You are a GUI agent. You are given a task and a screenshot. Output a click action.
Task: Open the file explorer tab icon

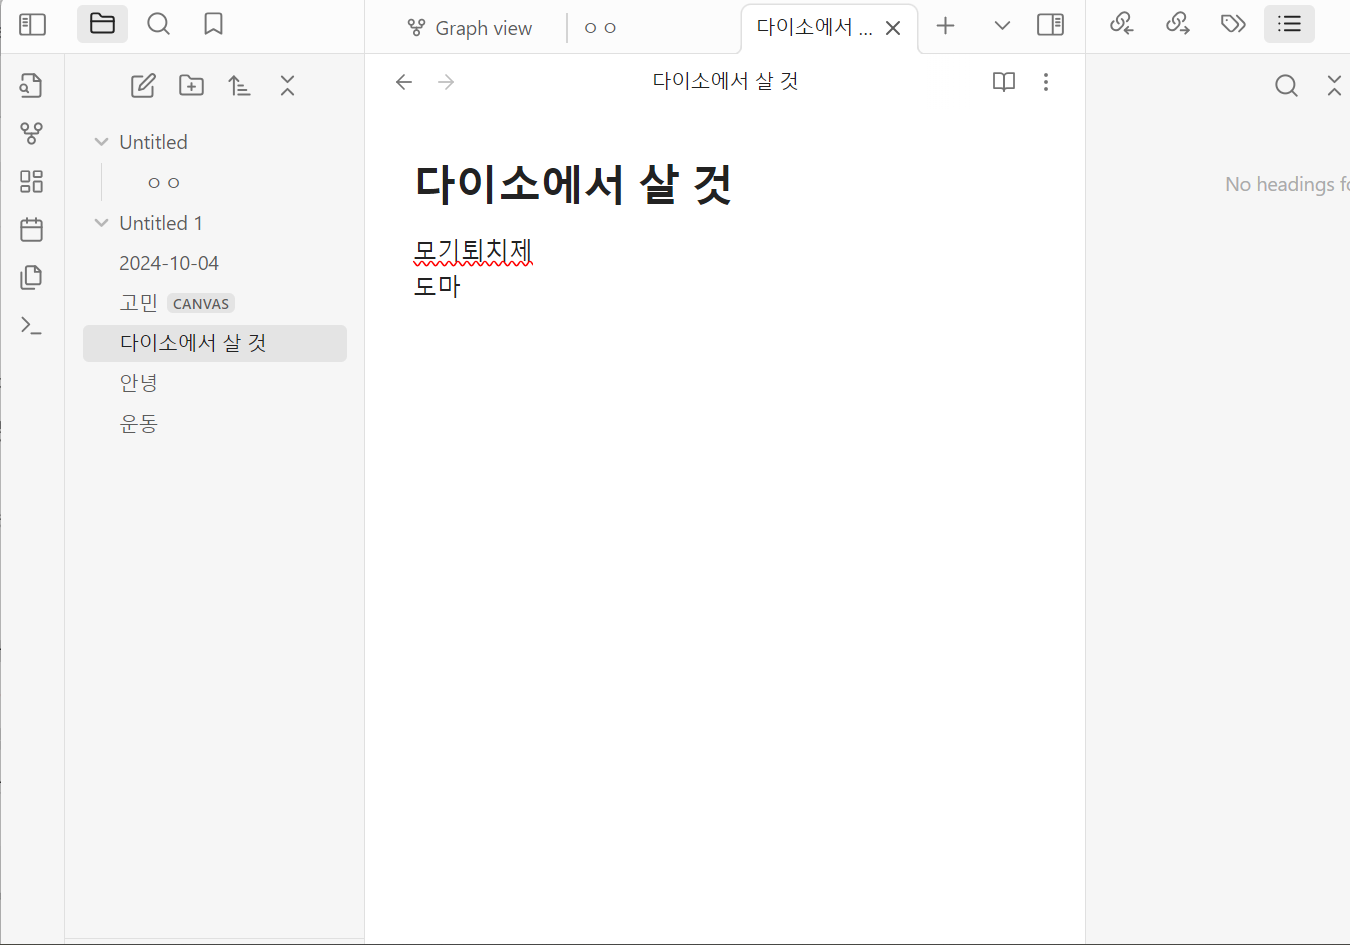102,23
